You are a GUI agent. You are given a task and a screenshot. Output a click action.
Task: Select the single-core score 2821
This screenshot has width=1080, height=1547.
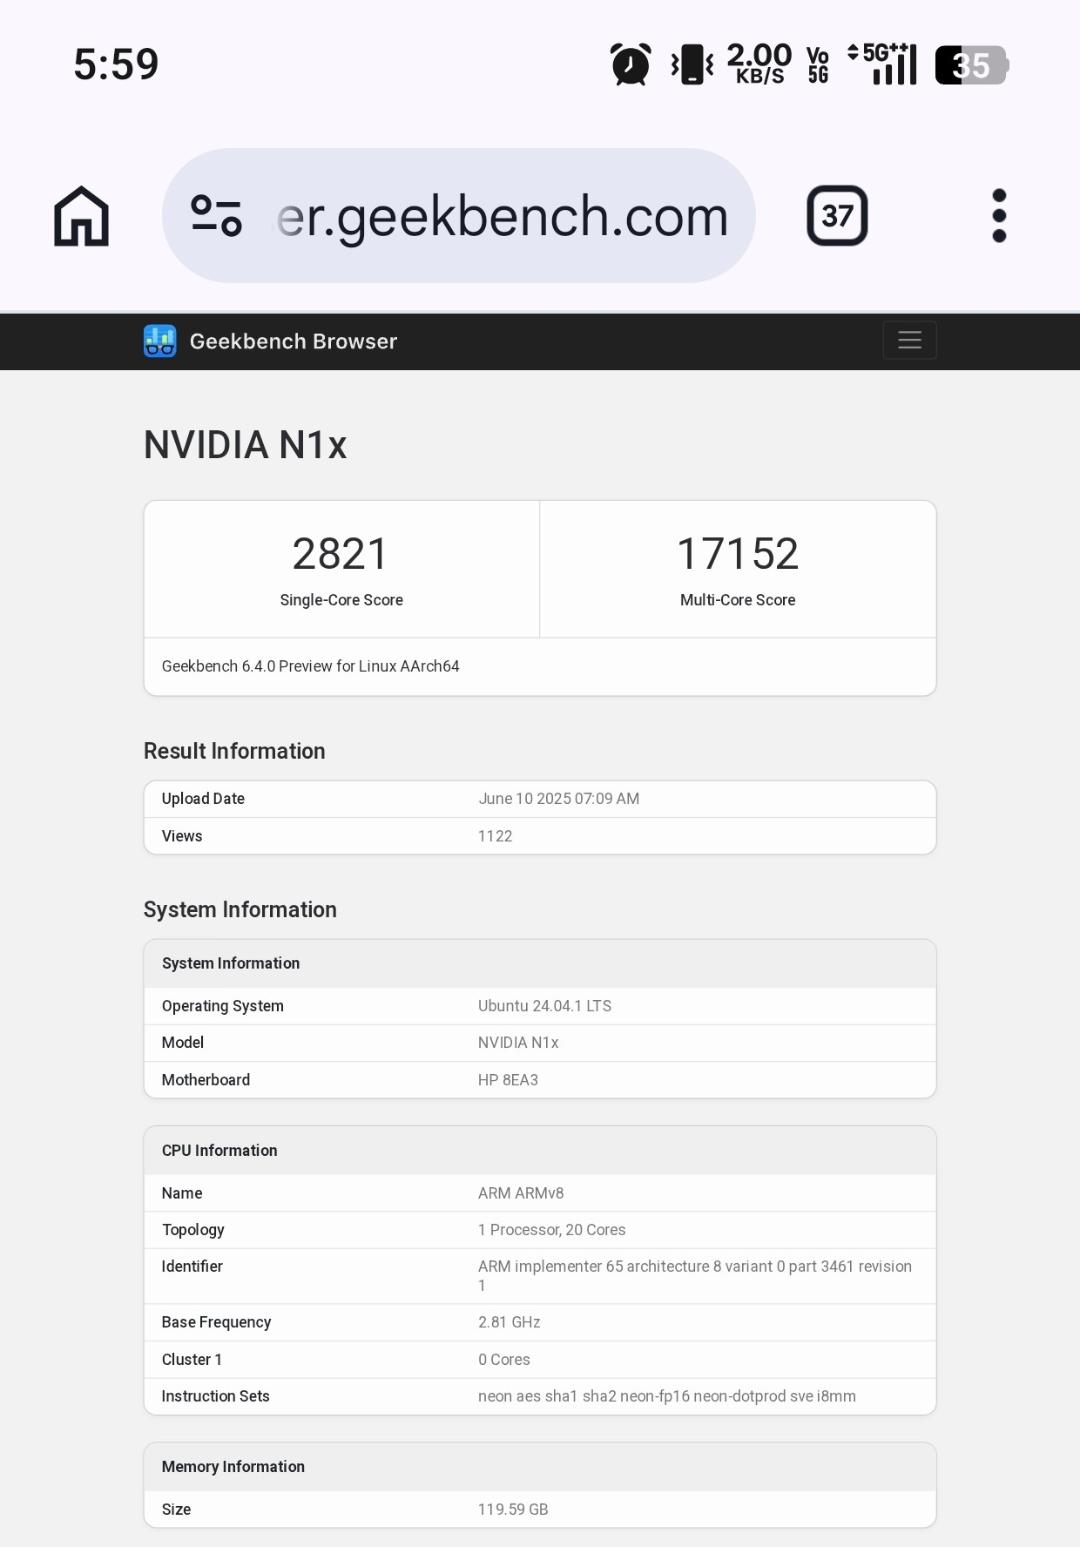pyautogui.click(x=340, y=554)
